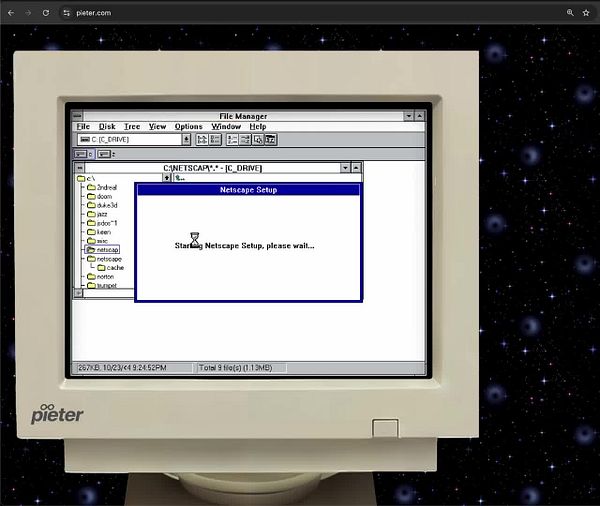Click the File Manager title bar
Screen dimensions: 600x506
[243, 116]
